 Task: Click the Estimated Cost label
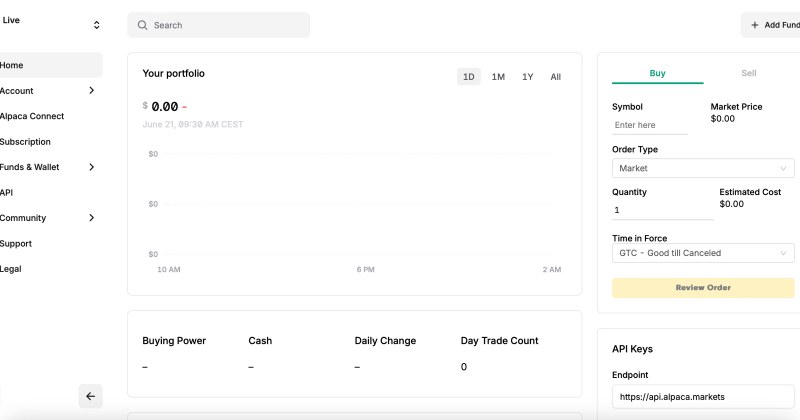(x=750, y=192)
